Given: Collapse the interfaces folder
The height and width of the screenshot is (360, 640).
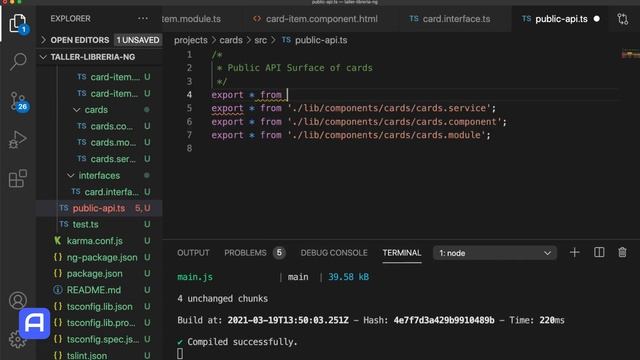Looking at the screenshot, I should pyautogui.click(x=99, y=176).
